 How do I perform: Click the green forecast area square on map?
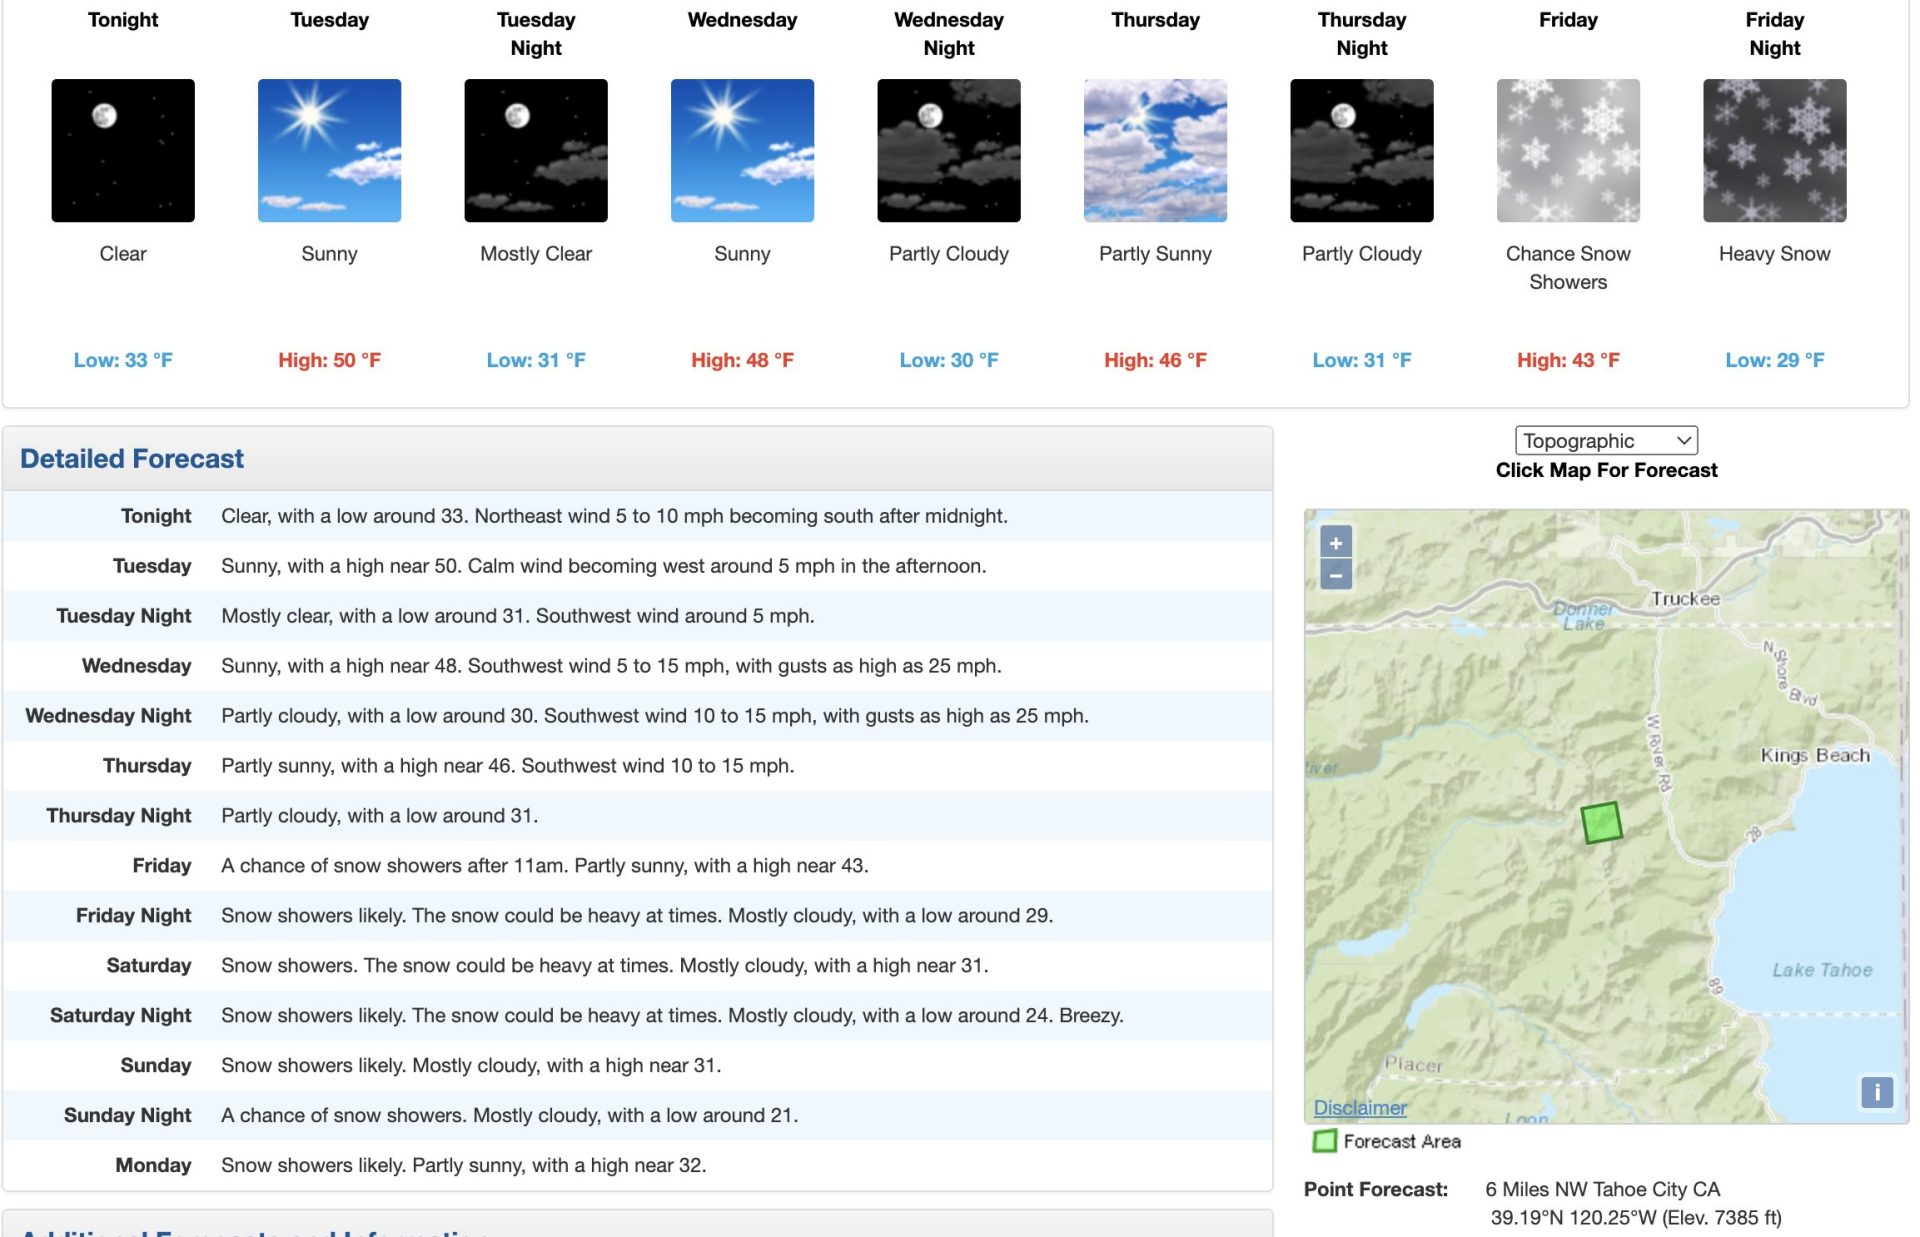coord(1601,823)
